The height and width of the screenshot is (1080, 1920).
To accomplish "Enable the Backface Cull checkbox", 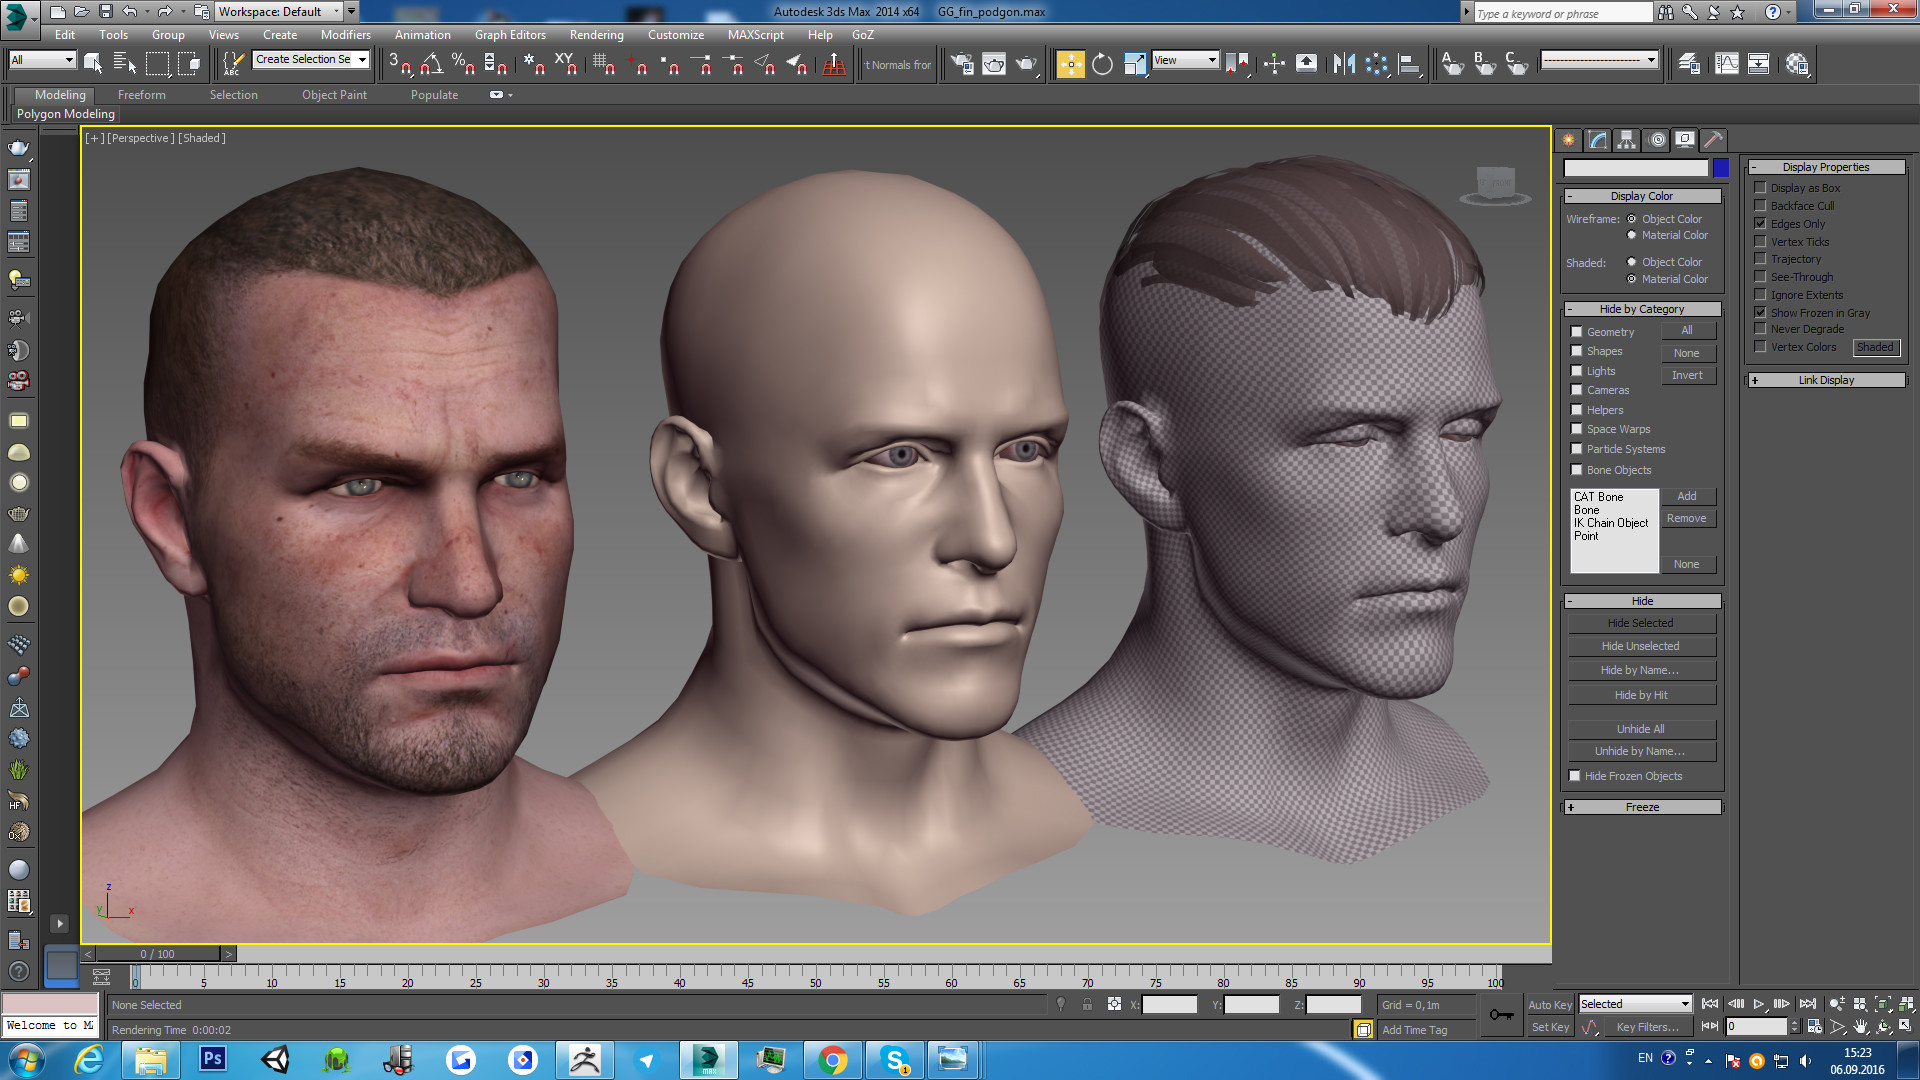I will point(1761,205).
